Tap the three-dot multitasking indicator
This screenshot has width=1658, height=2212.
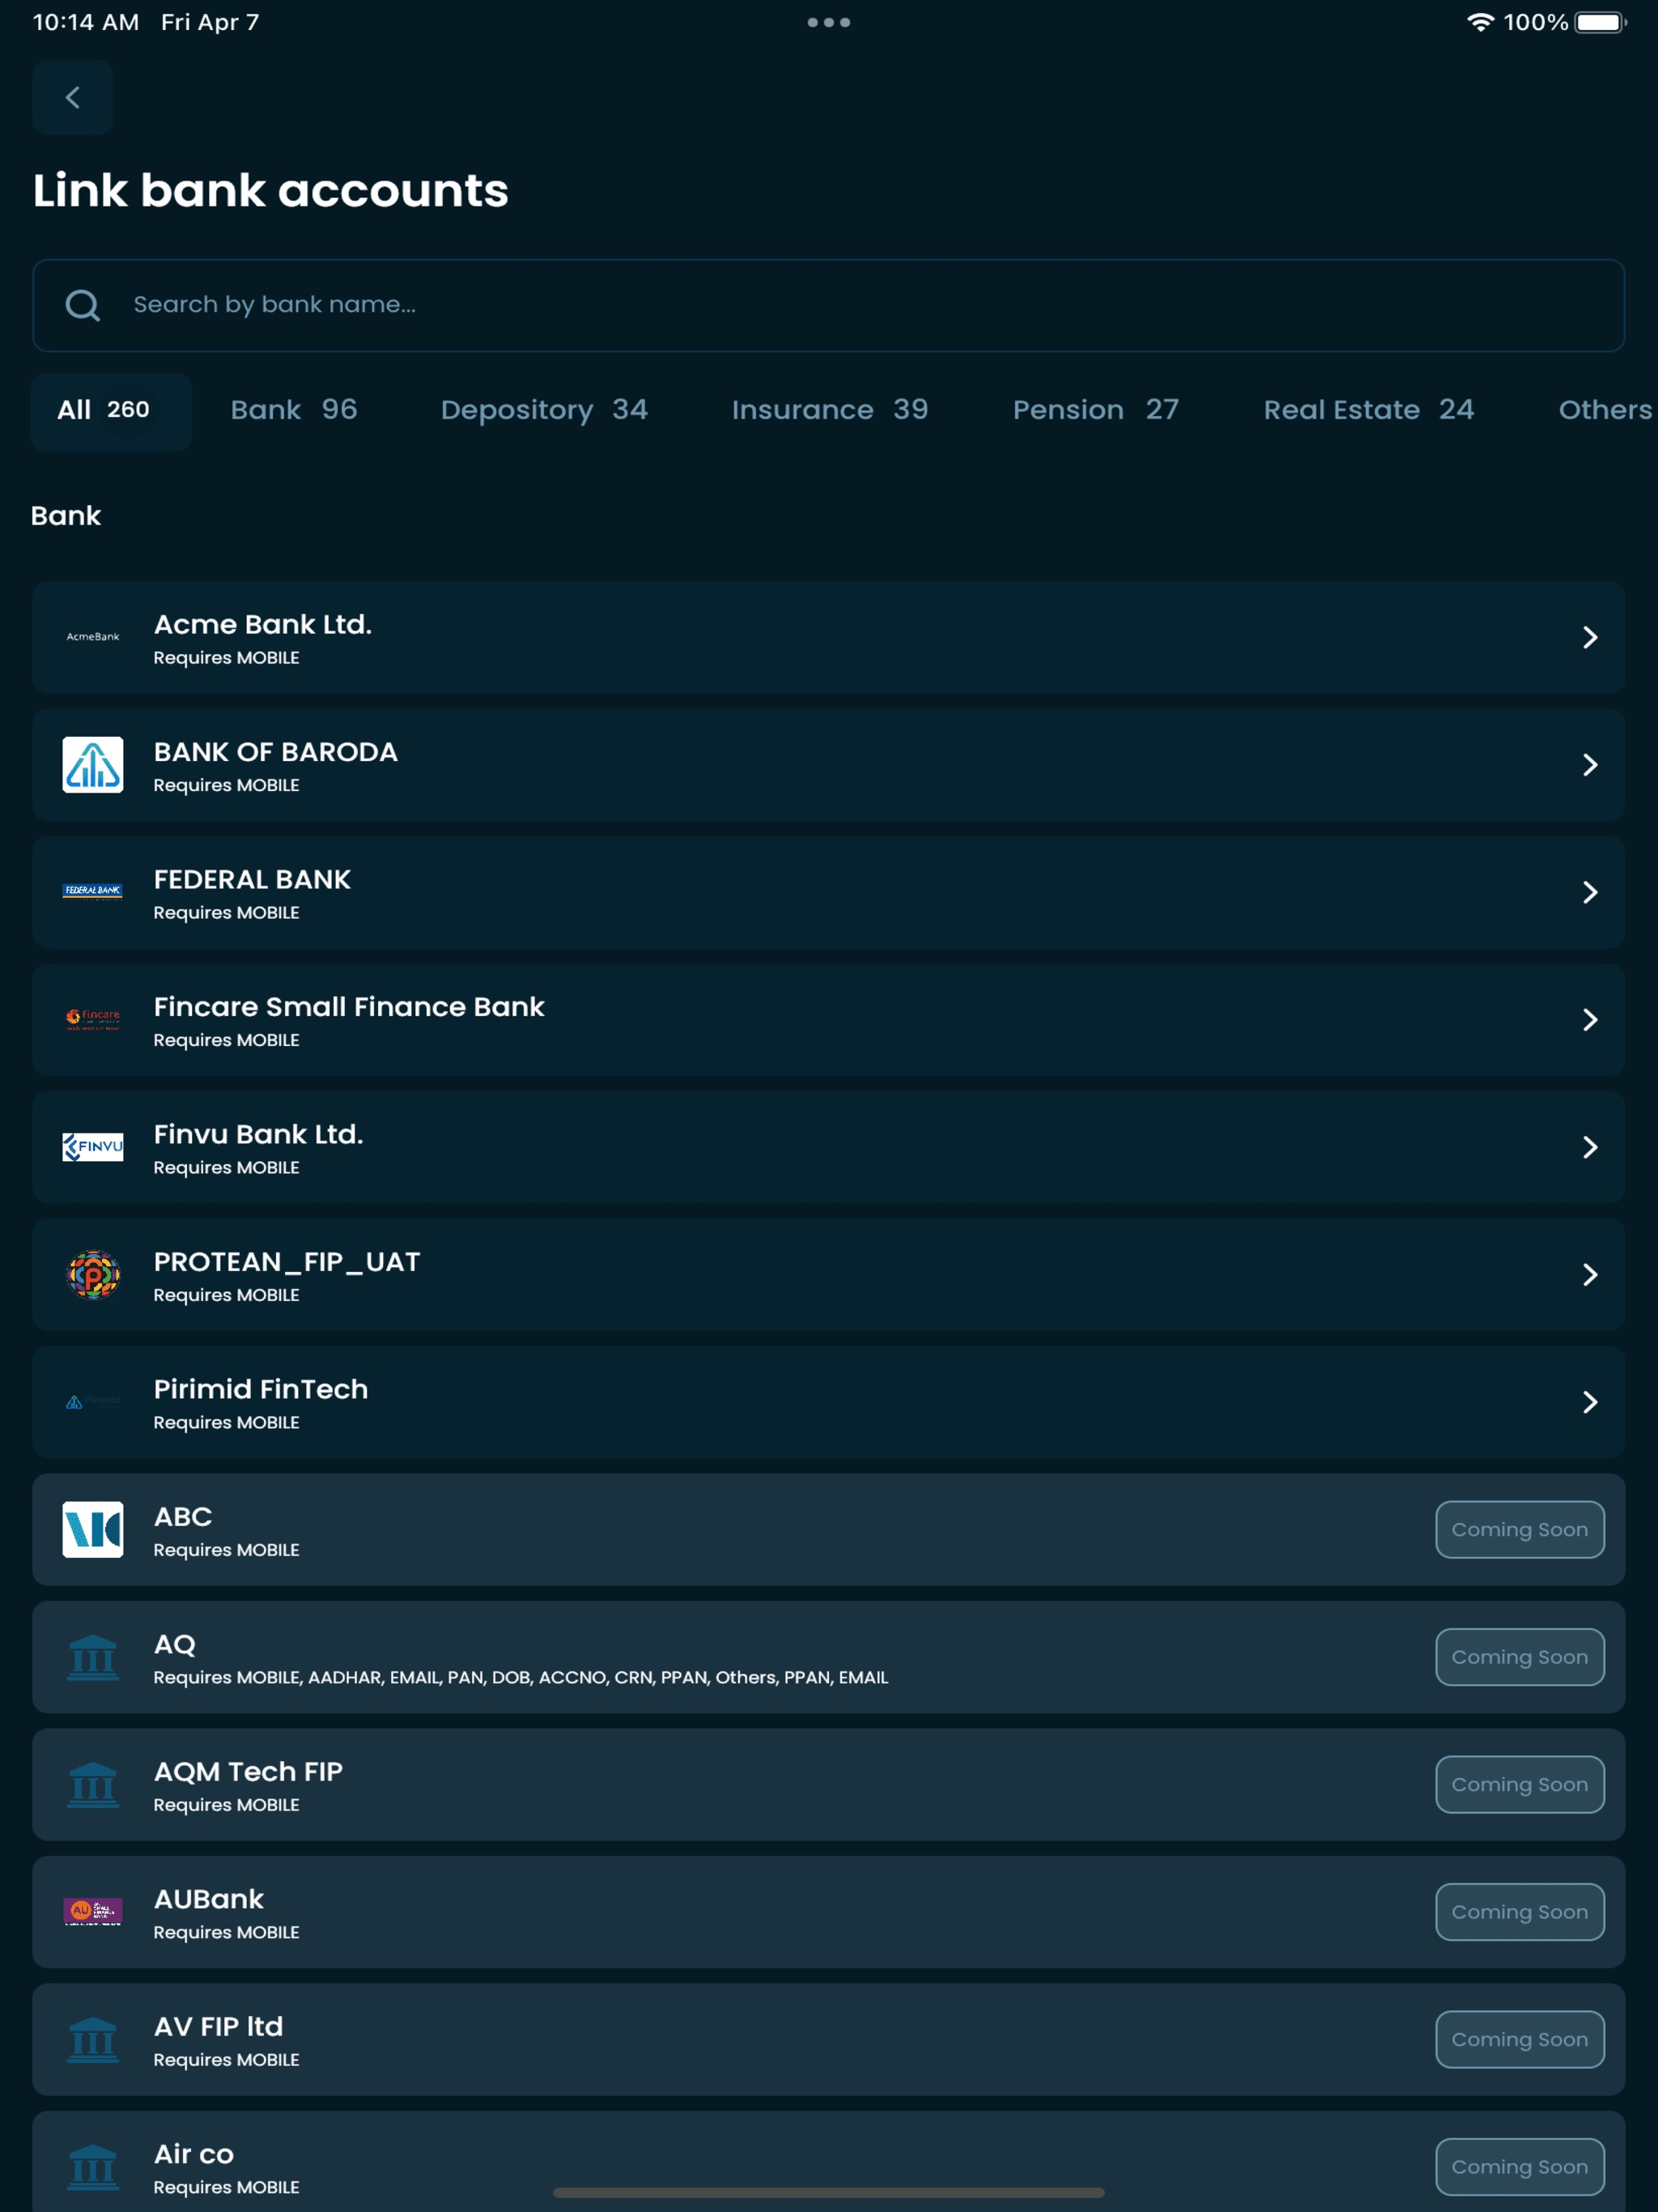coord(829,22)
